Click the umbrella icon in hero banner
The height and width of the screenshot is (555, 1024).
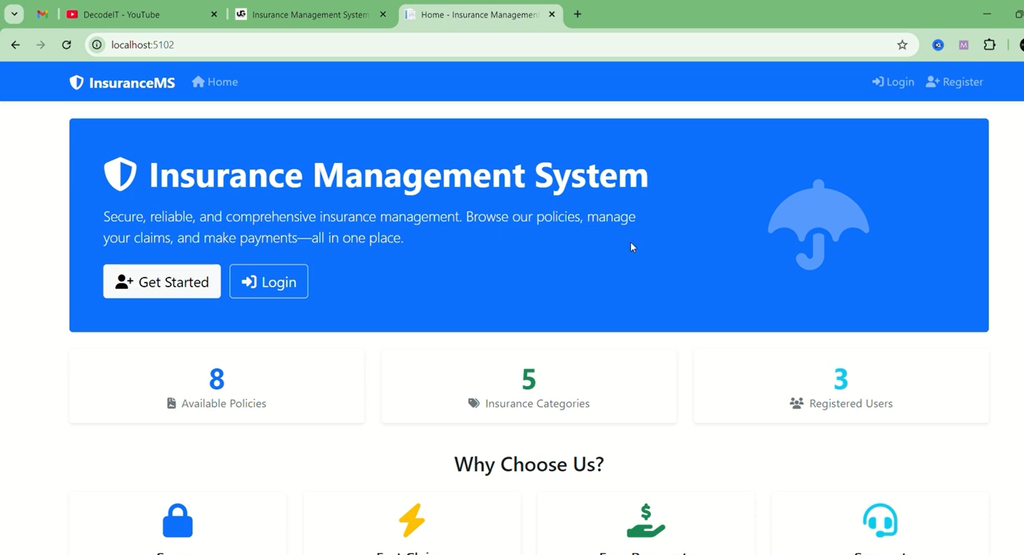pyautogui.click(x=818, y=225)
